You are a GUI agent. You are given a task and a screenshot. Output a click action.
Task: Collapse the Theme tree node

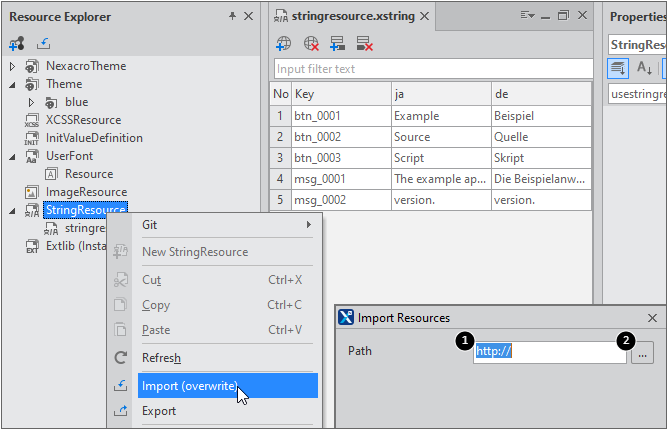point(12,84)
